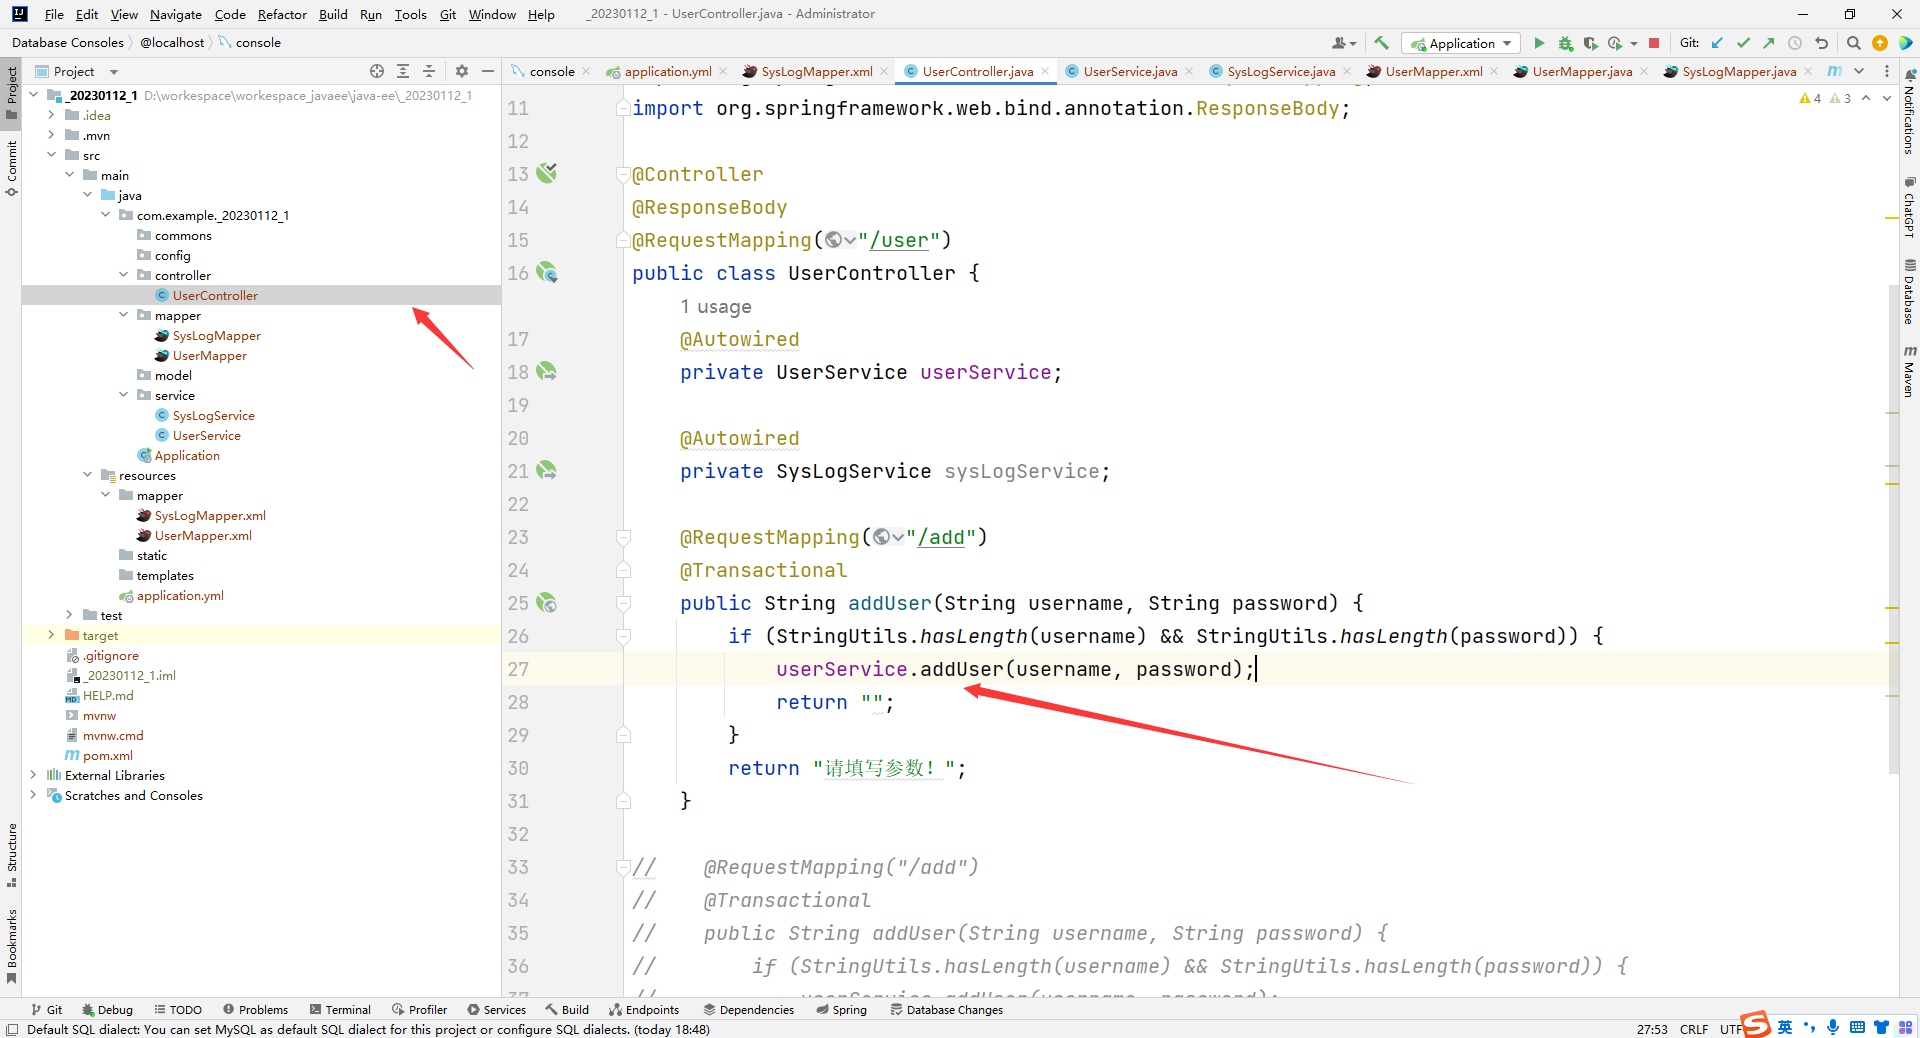Screen dimensions: 1920x1038
Task: Switch to the UserService.java editor tab
Action: [1130, 71]
